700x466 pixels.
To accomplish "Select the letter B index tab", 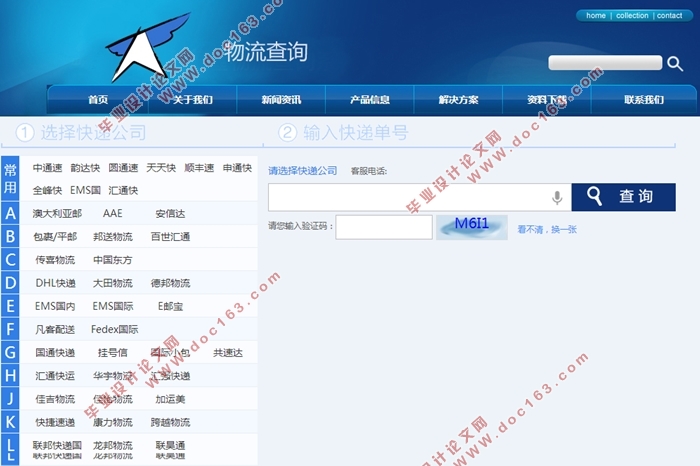I will click(x=10, y=237).
